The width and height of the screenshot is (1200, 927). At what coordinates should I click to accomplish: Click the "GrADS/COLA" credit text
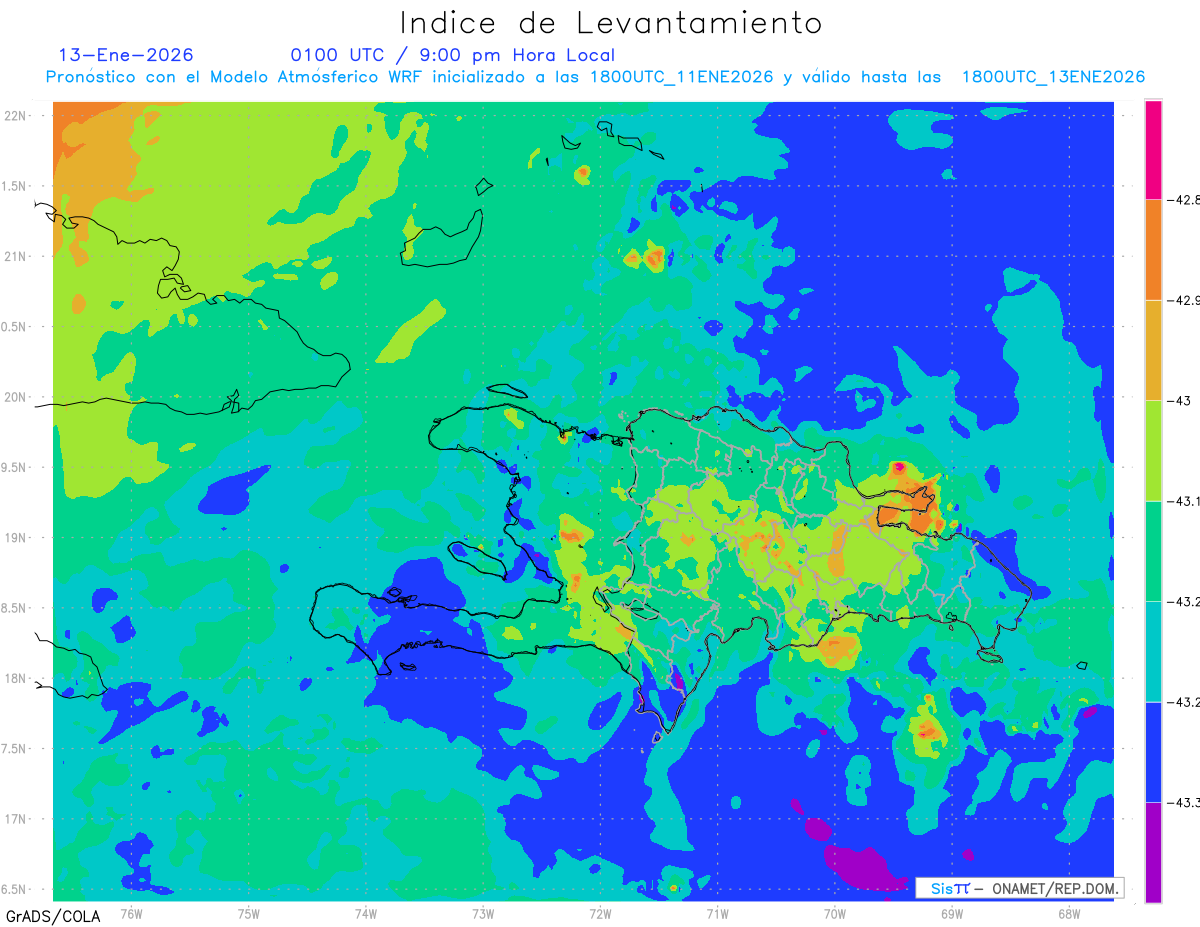[x=51, y=916]
